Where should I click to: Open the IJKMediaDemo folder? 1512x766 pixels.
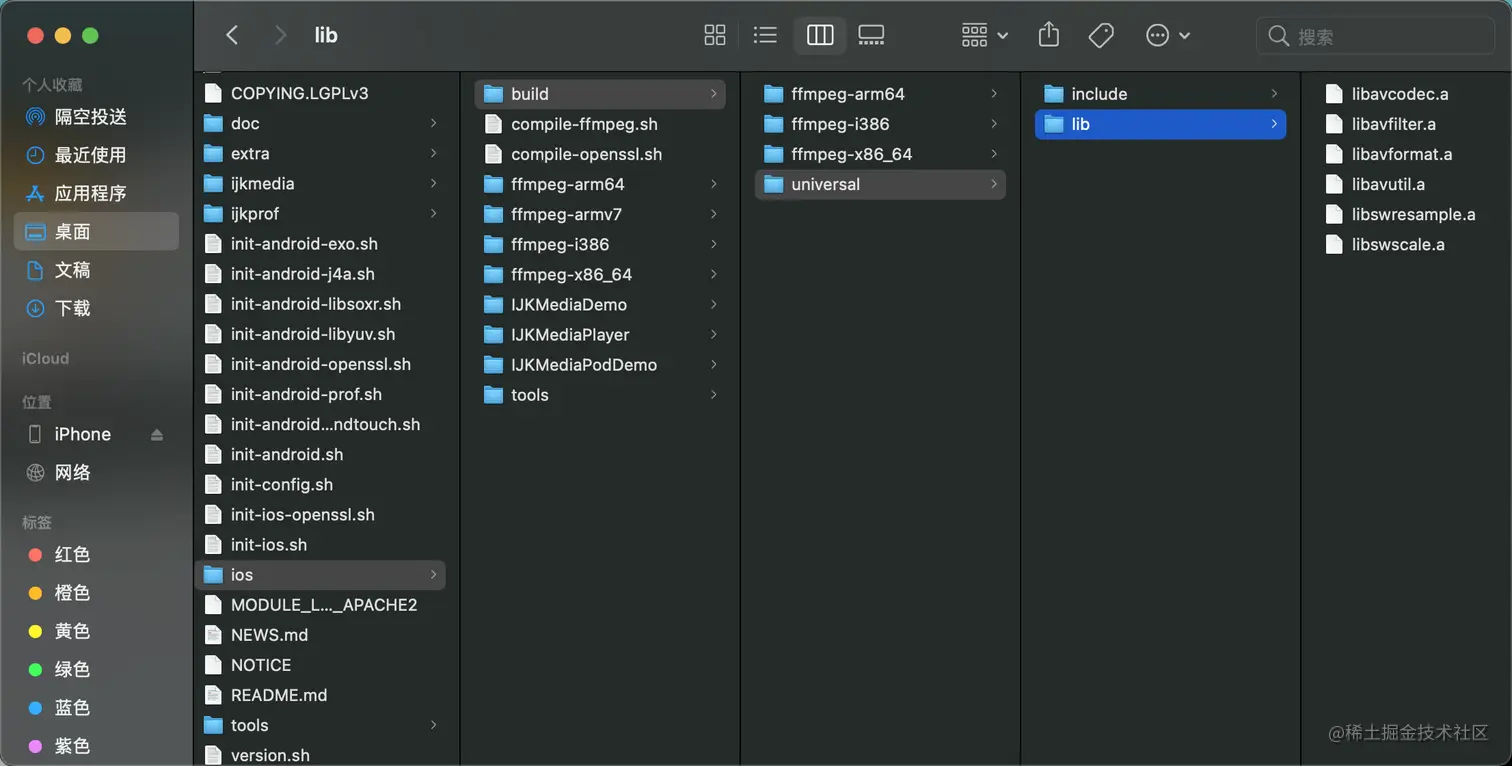[x=600, y=304]
